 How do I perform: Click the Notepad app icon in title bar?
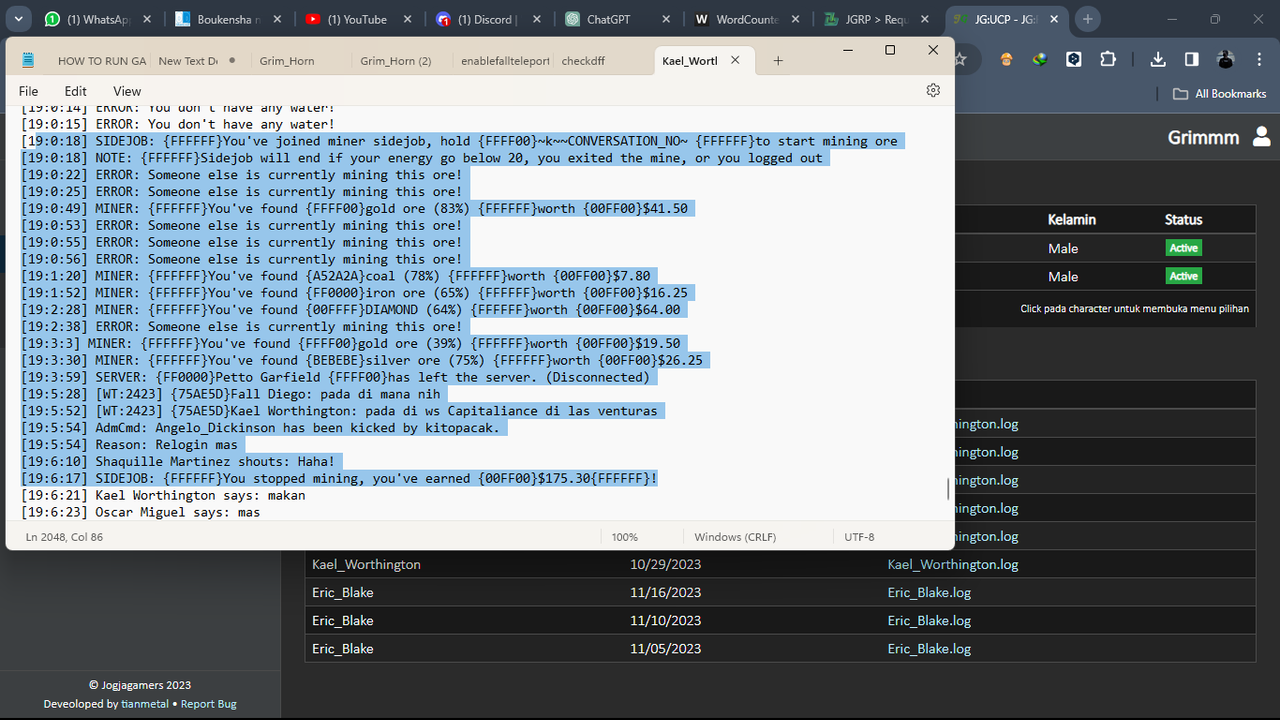point(28,60)
